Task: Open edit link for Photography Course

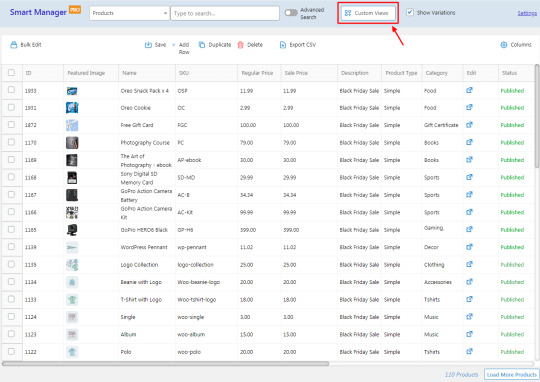Action: pyautogui.click(x=469, y=142)
